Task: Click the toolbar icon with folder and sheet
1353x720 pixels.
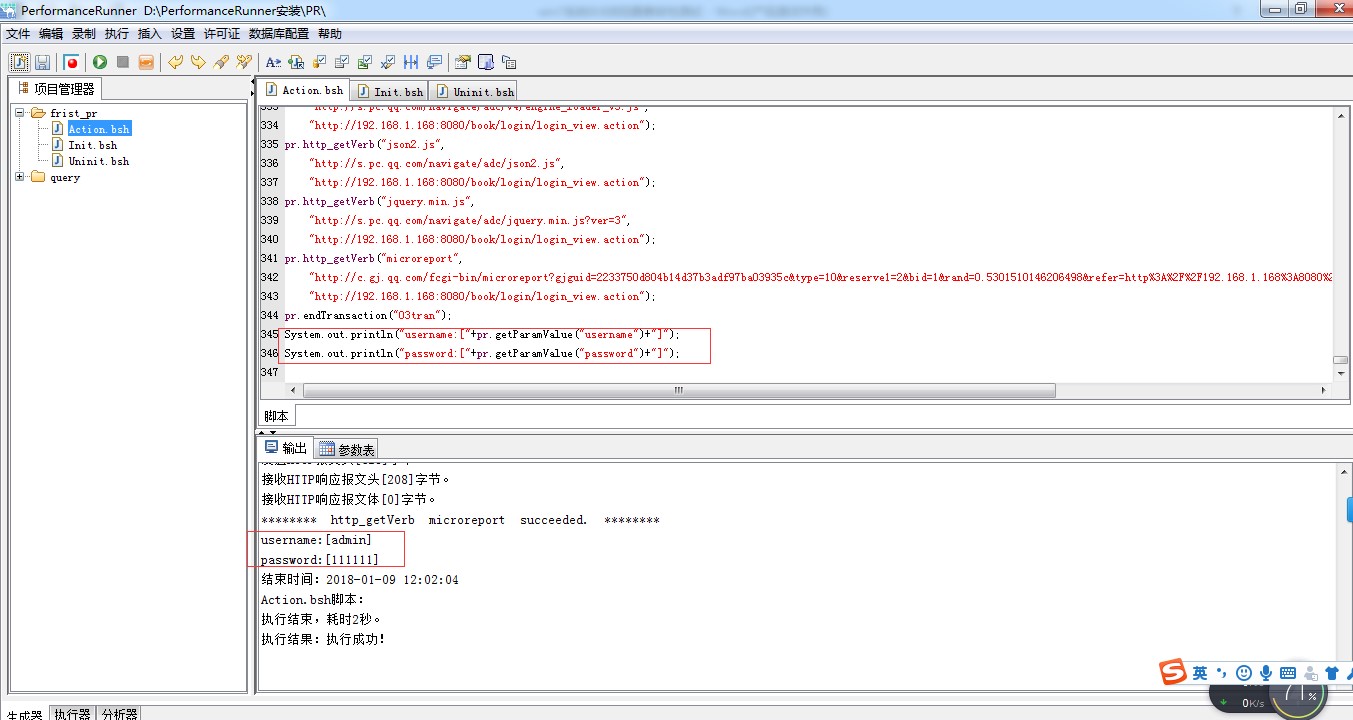Action: [463, 62]
